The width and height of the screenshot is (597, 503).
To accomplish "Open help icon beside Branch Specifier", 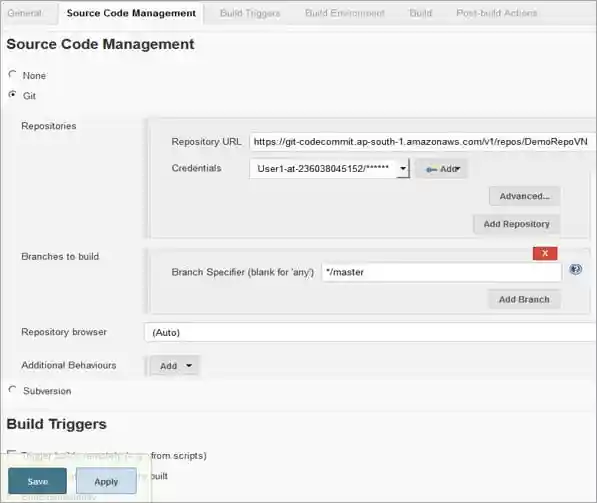I will (575, 270).
